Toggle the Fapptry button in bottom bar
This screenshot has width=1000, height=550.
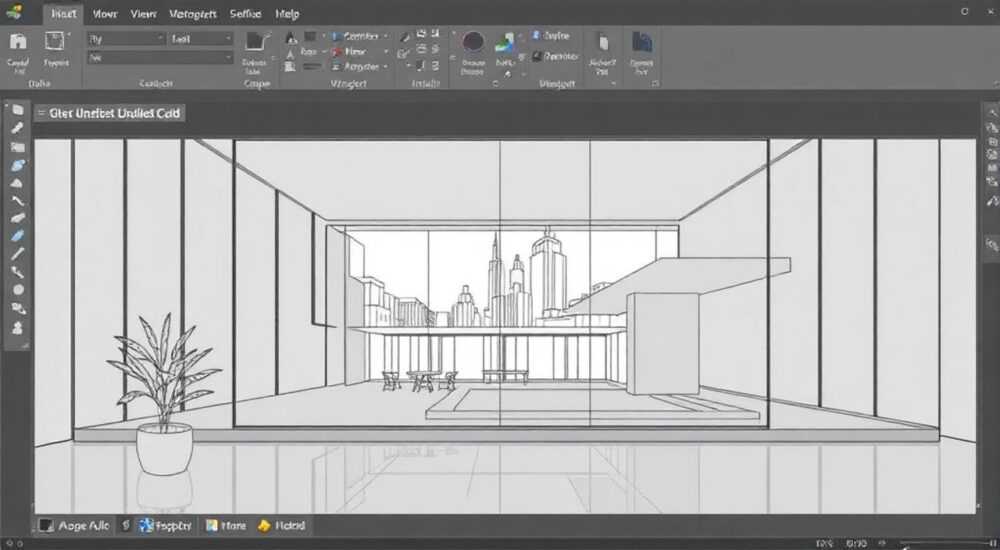[x=166, y=526]
